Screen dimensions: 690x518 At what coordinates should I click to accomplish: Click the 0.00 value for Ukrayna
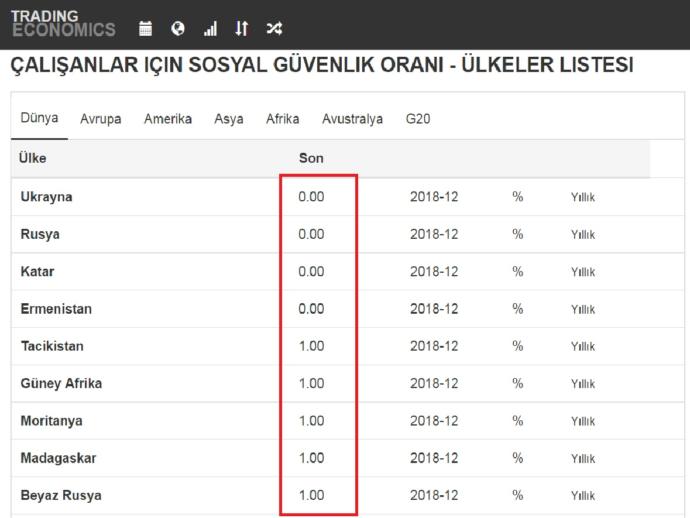(x=311, y=197)
